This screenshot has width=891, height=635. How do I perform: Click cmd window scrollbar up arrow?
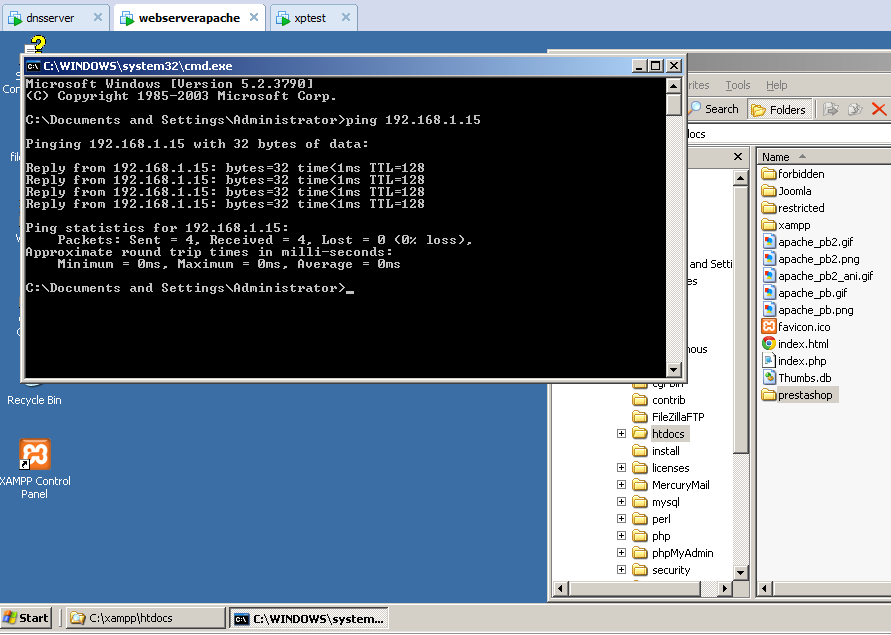(673, 86)
